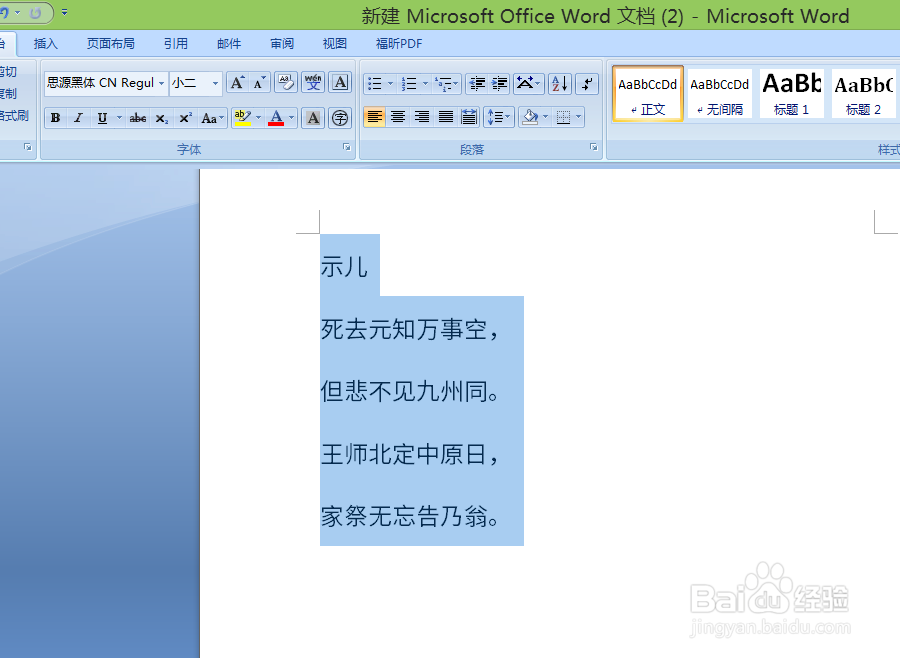Click the line 但悲不见九州同。
900x658 pixels.
click(x=410, y=392)
